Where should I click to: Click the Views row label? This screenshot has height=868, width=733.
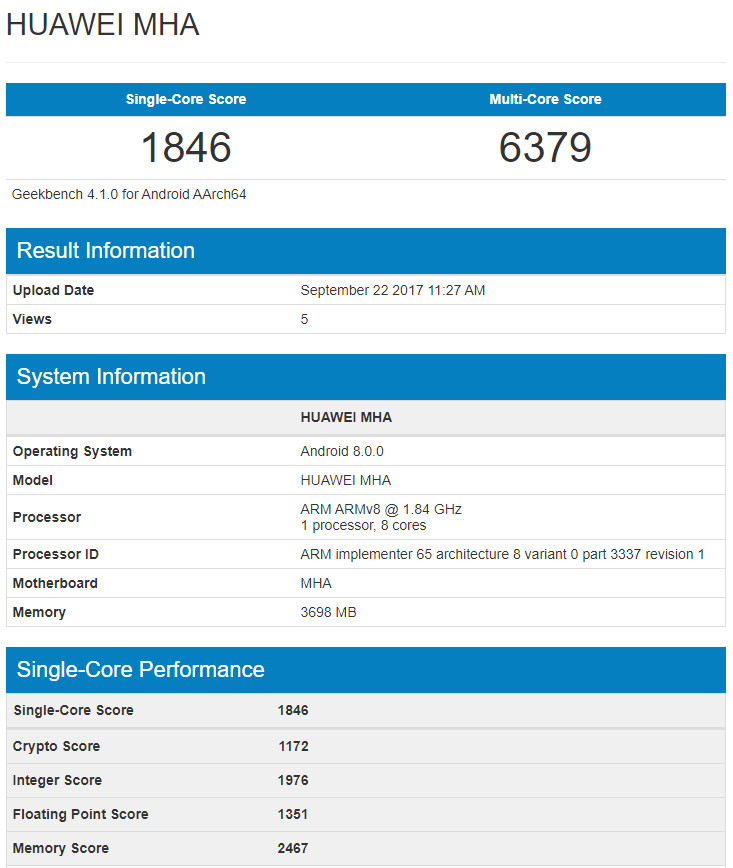coord(32,319)
